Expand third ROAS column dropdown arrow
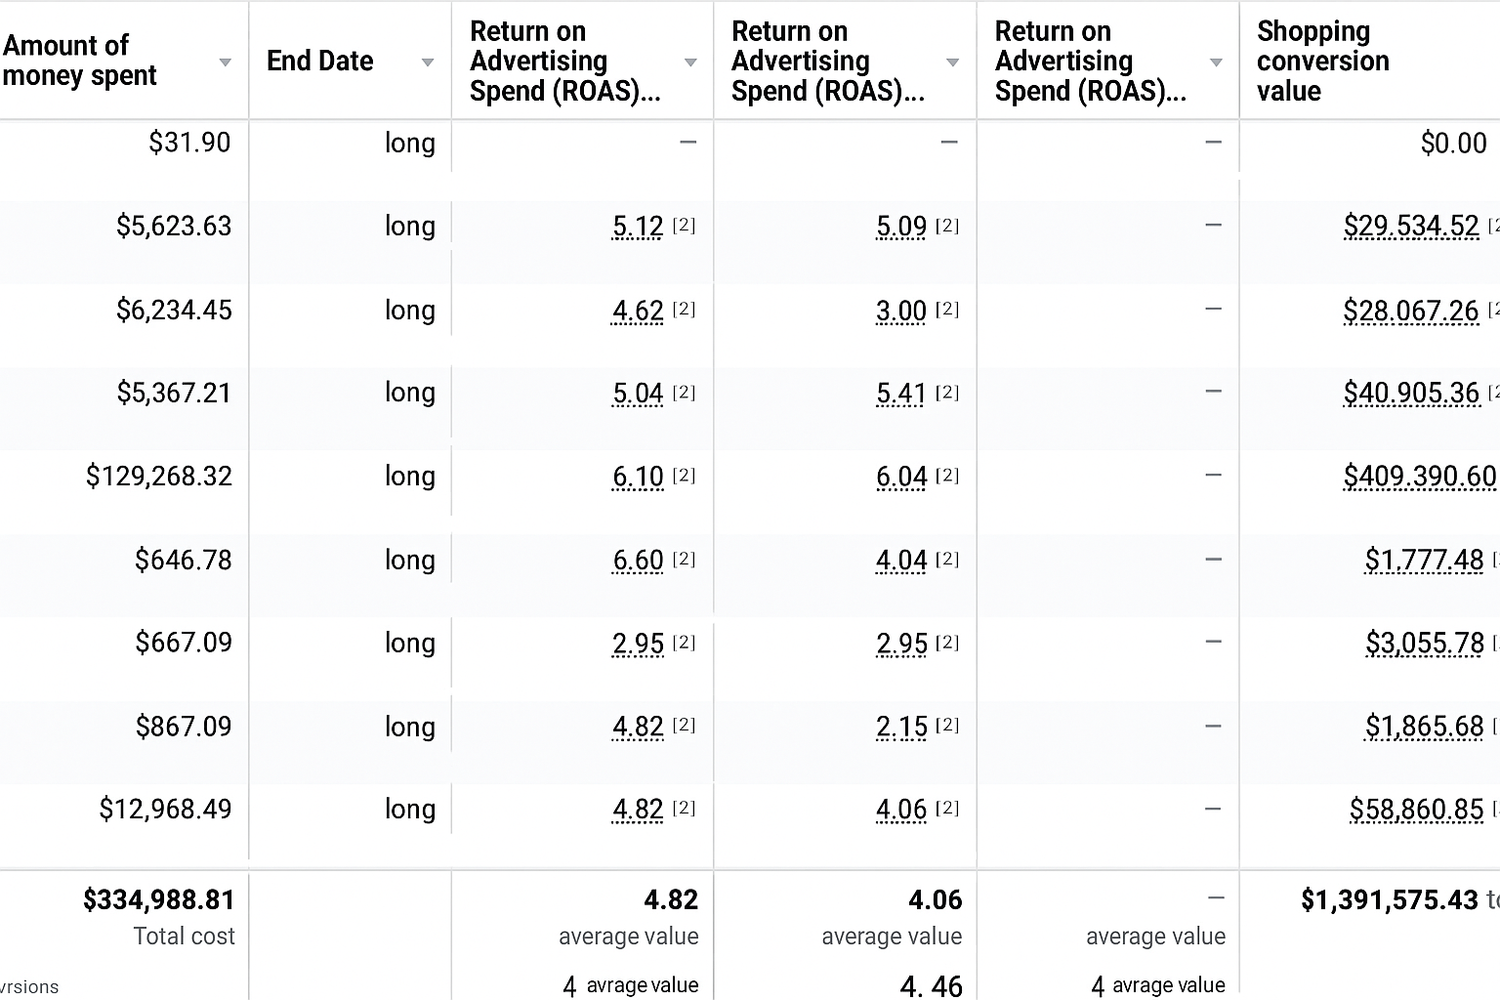 [x=1216, y=62]
